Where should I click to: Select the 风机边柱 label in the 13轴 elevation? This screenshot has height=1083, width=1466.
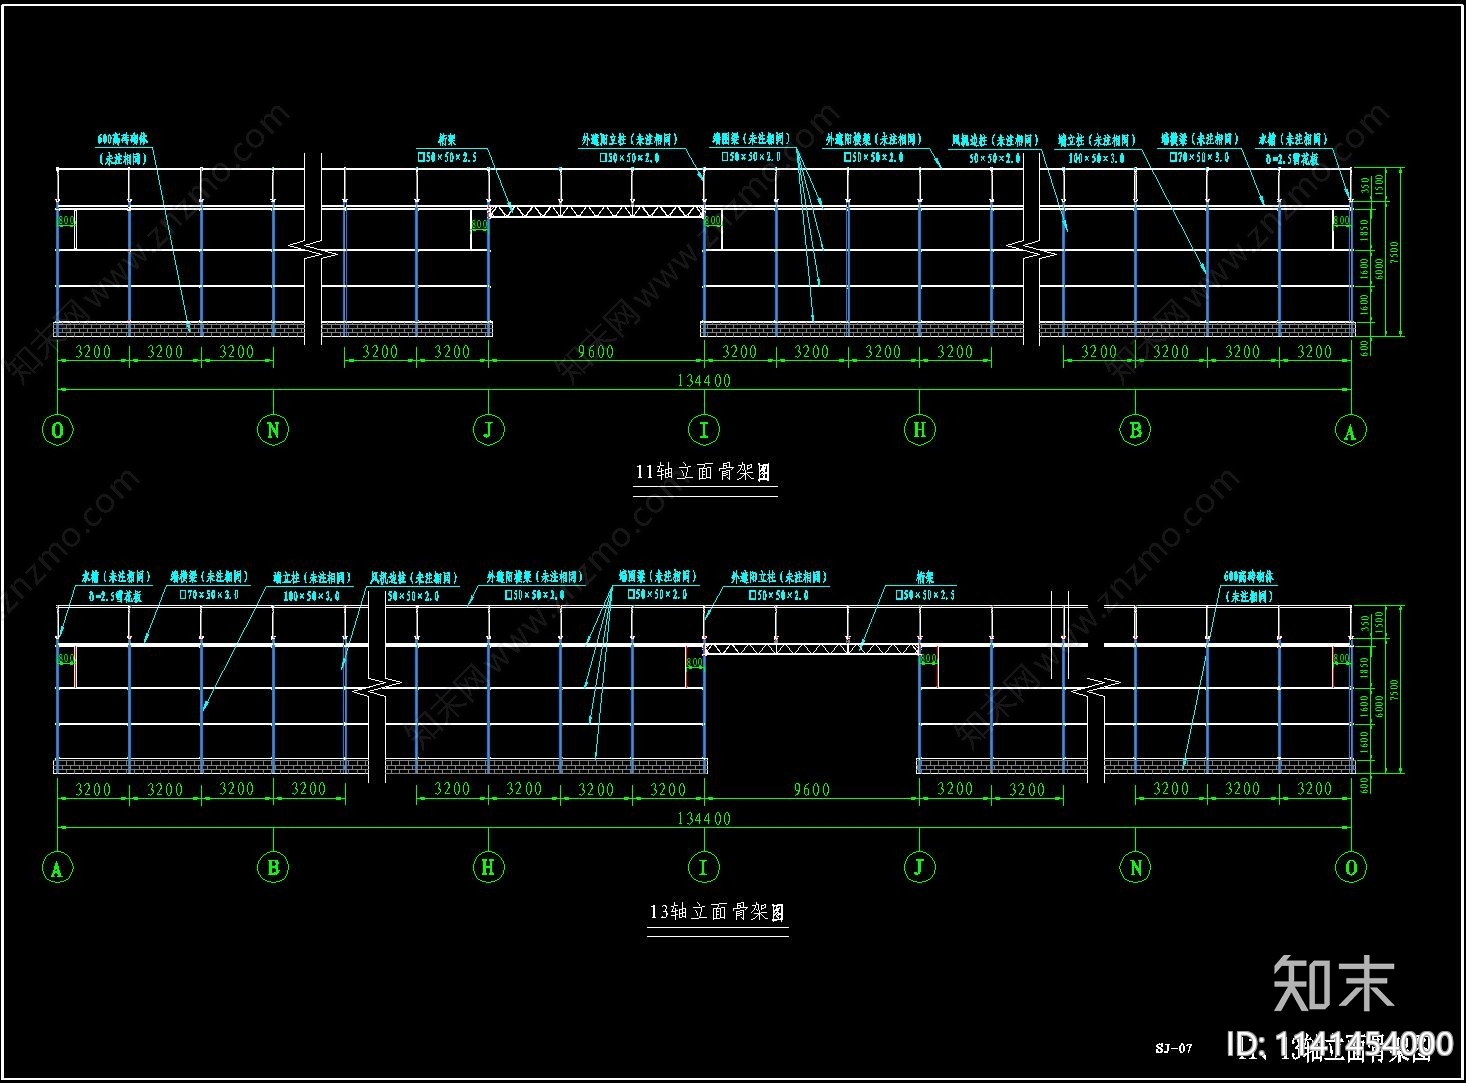coord(413,577)
